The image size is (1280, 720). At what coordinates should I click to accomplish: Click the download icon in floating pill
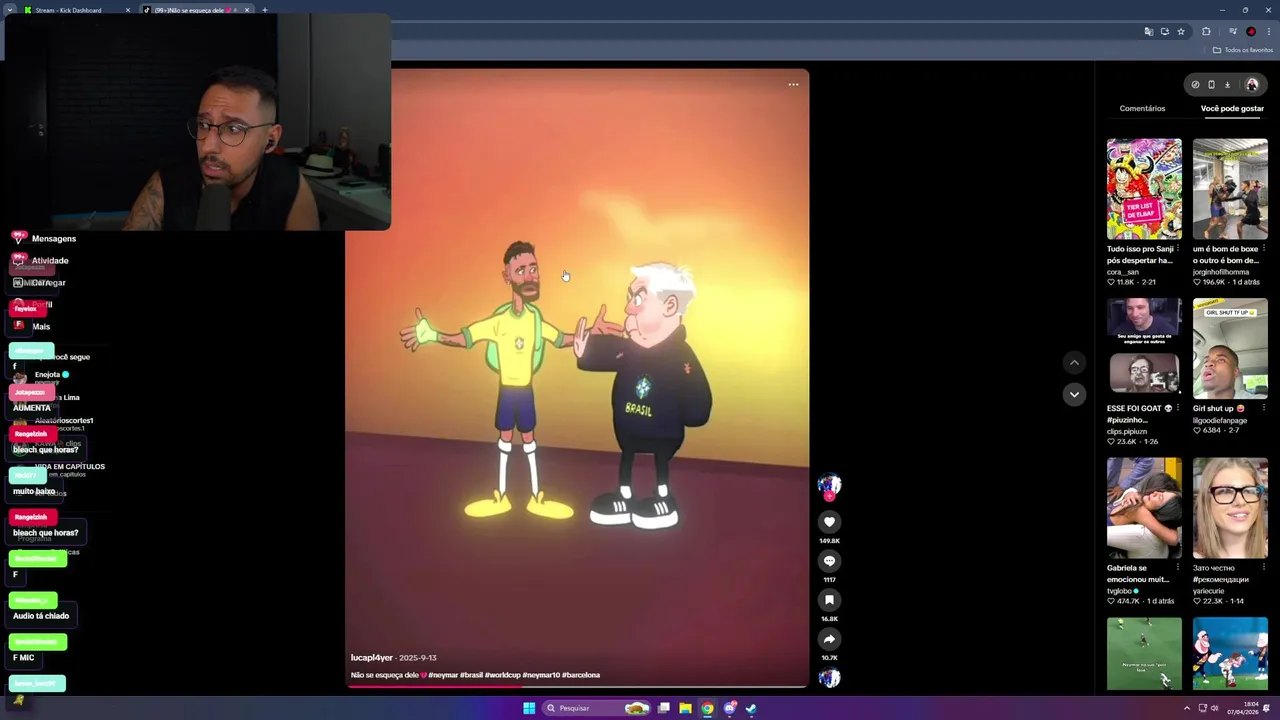(x=1228, y=85)
